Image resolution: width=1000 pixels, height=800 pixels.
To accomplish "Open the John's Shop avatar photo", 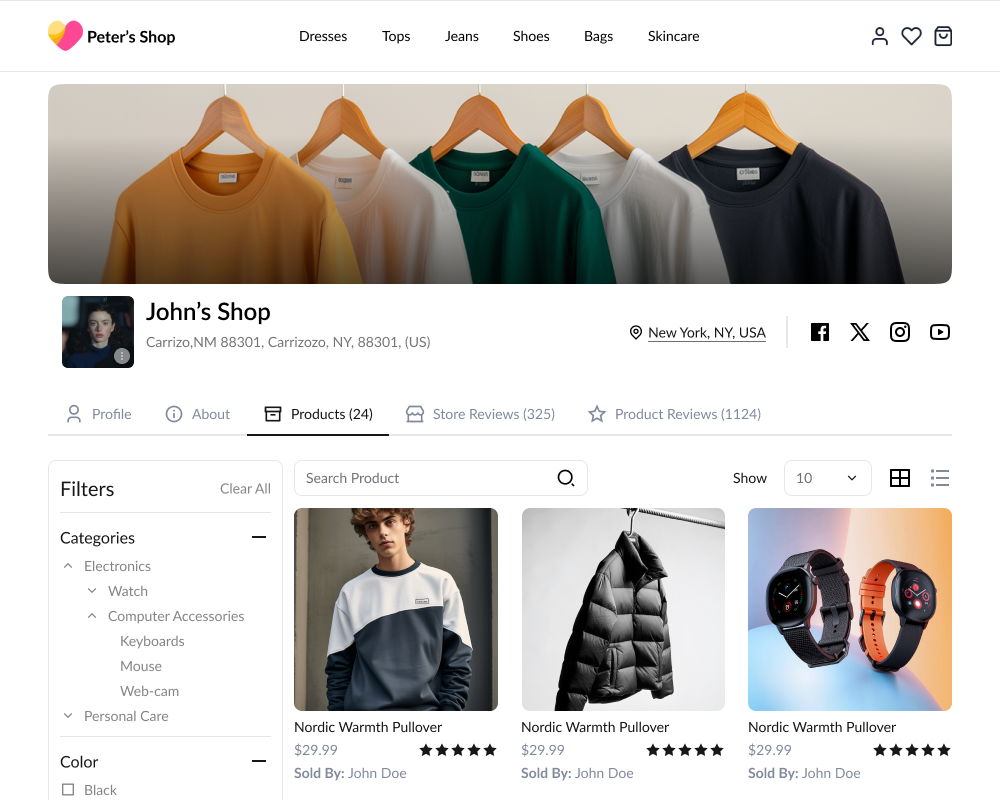I will [98, 332].
